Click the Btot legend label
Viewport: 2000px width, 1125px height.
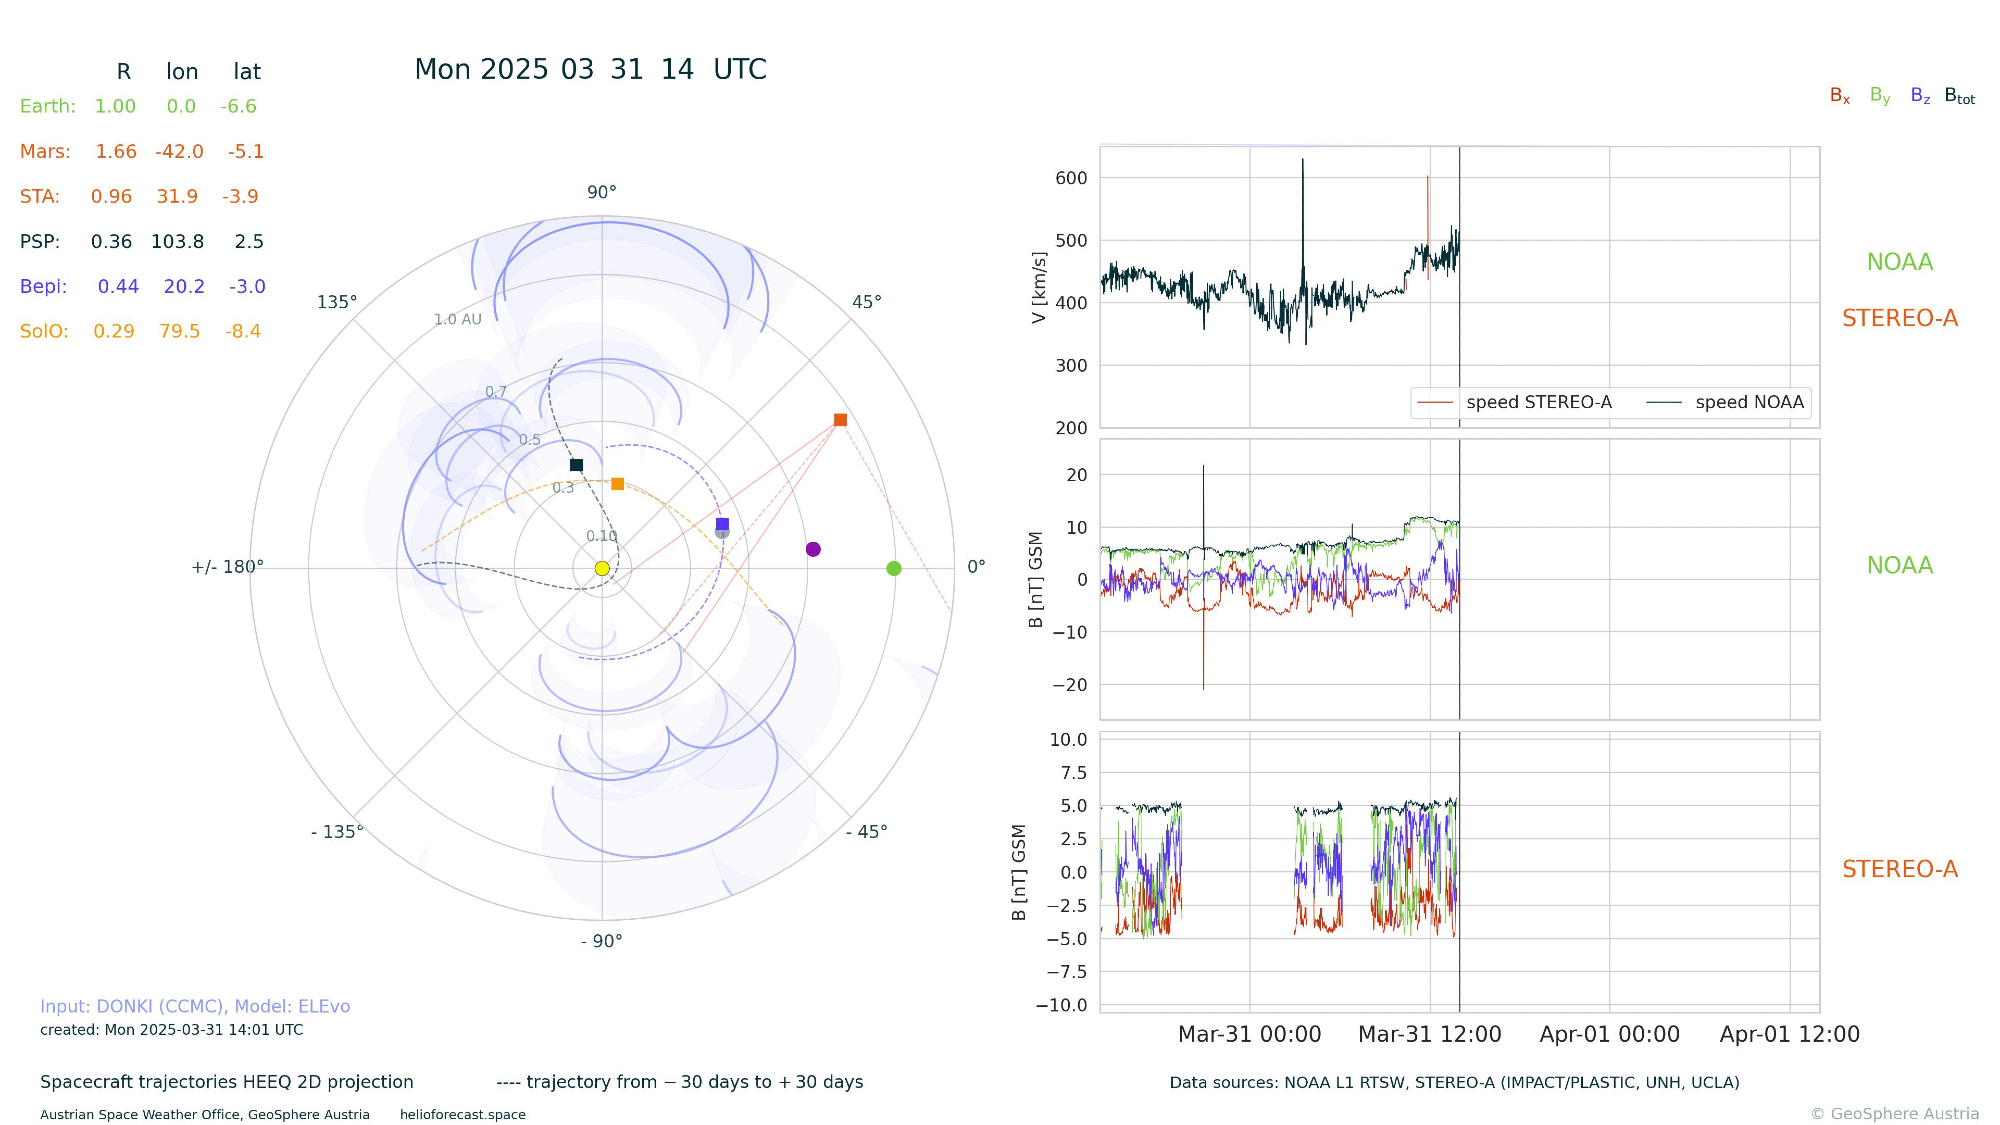[1959, 96]
